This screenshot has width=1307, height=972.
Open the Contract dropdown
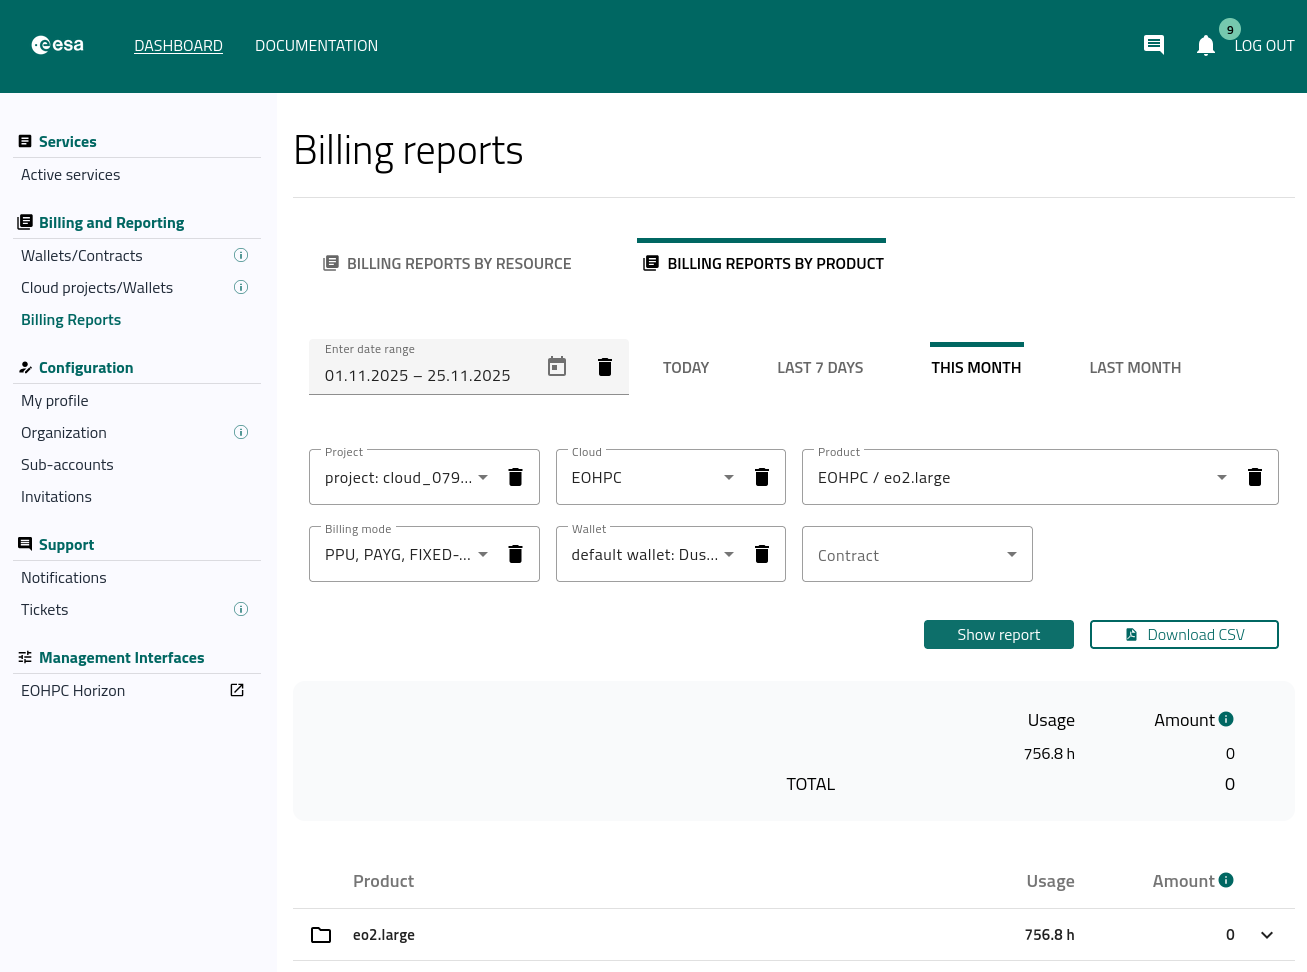[x=1011, y=554]
